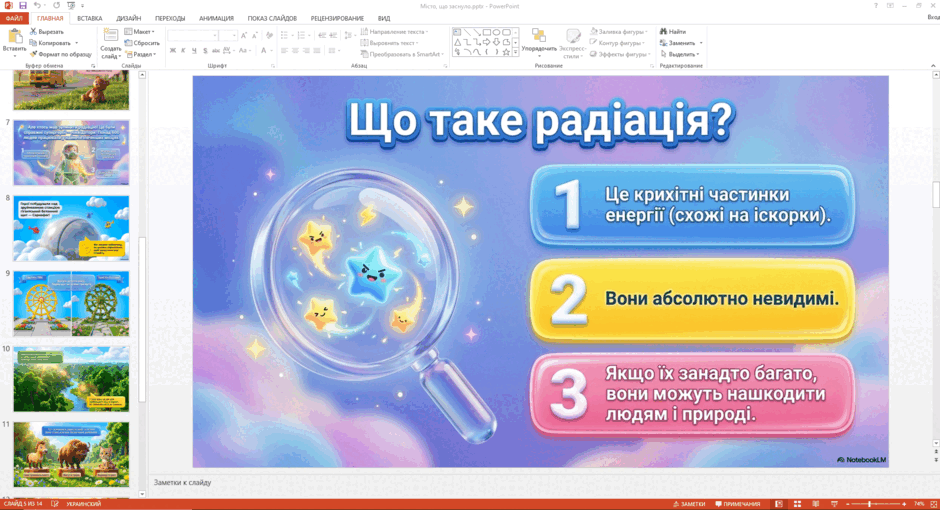This screenshot has height=510, width=940.
Task: Collapse the ribbon using the chevron
Action: [x=933, y=66]
